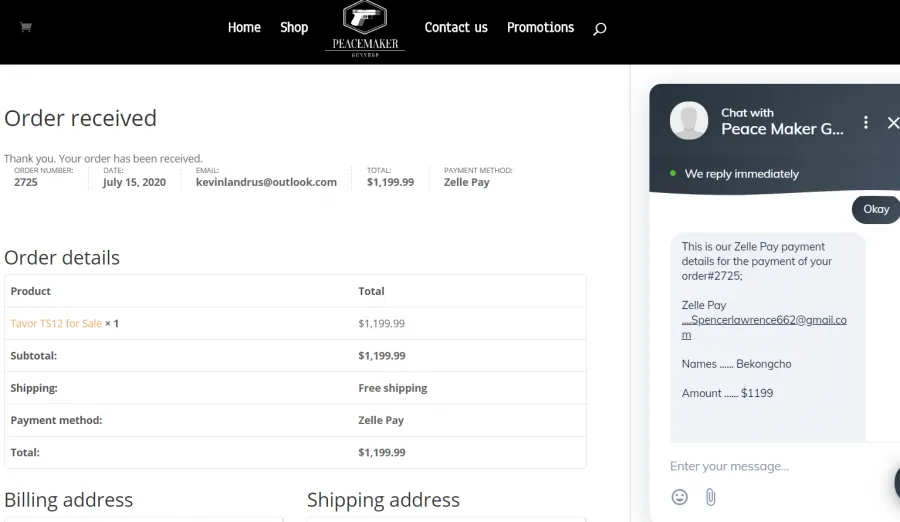
Task: Open the chat options three-dot menu
Action: 866,122
